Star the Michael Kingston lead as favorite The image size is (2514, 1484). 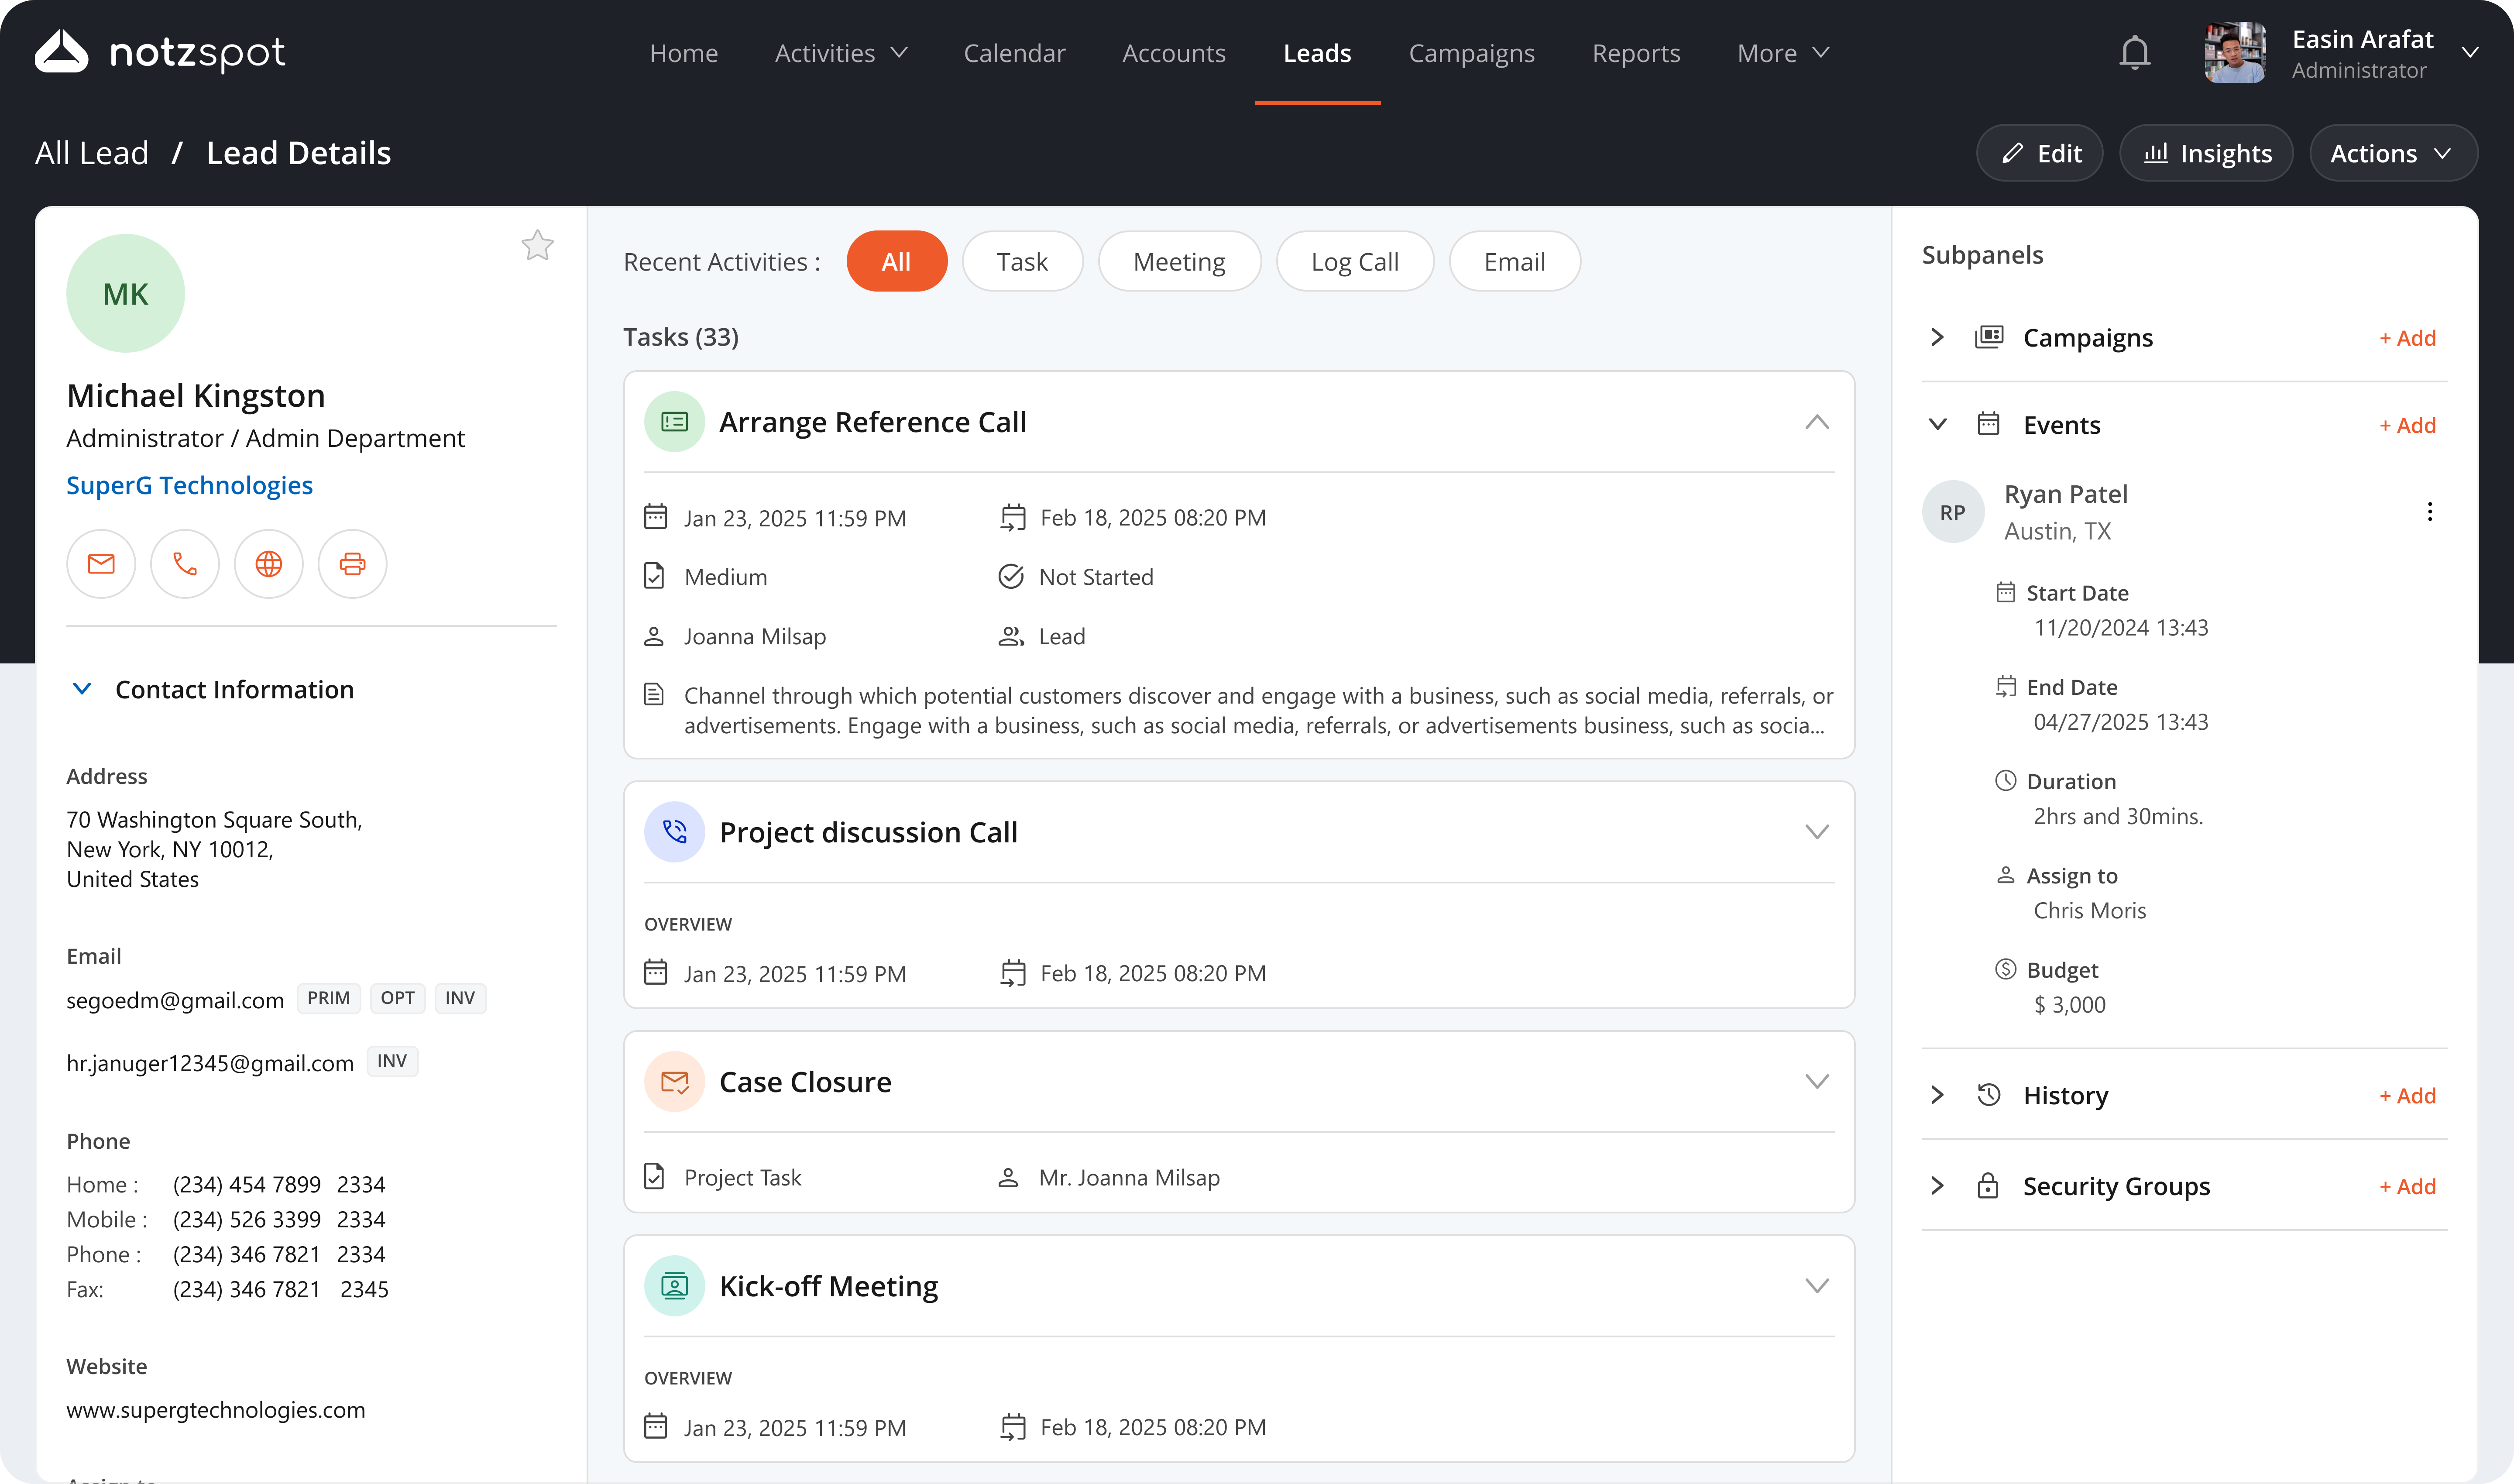[537, 245]
